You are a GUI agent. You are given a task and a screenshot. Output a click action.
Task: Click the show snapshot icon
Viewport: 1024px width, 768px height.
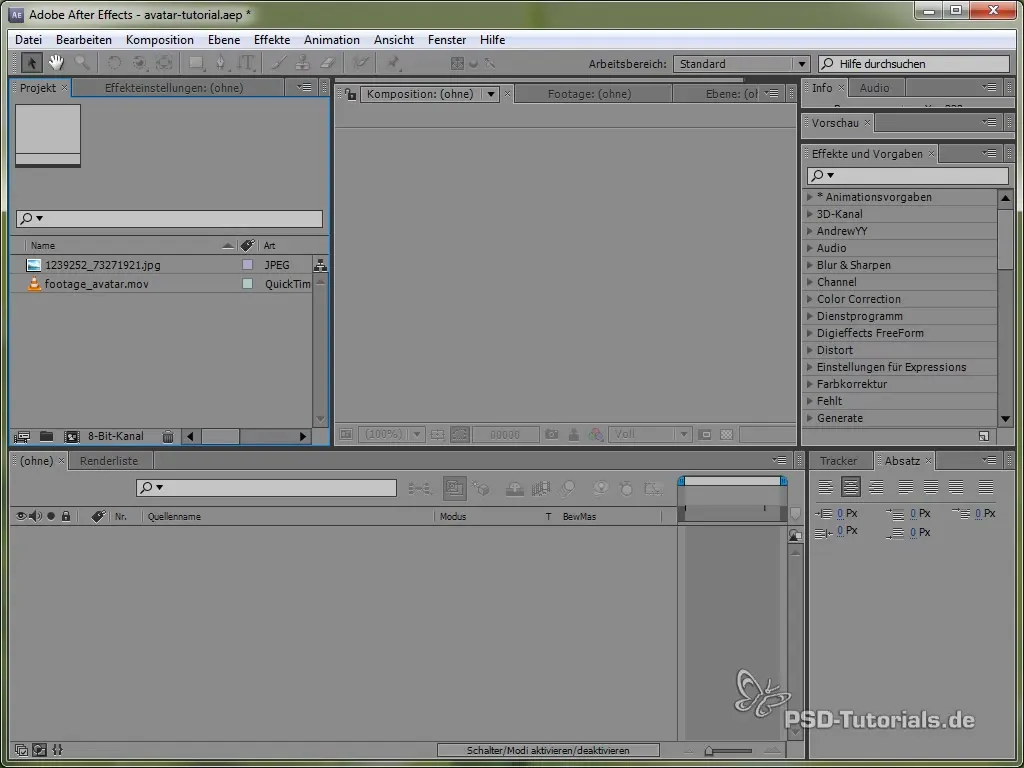click(x=573, y=434)
